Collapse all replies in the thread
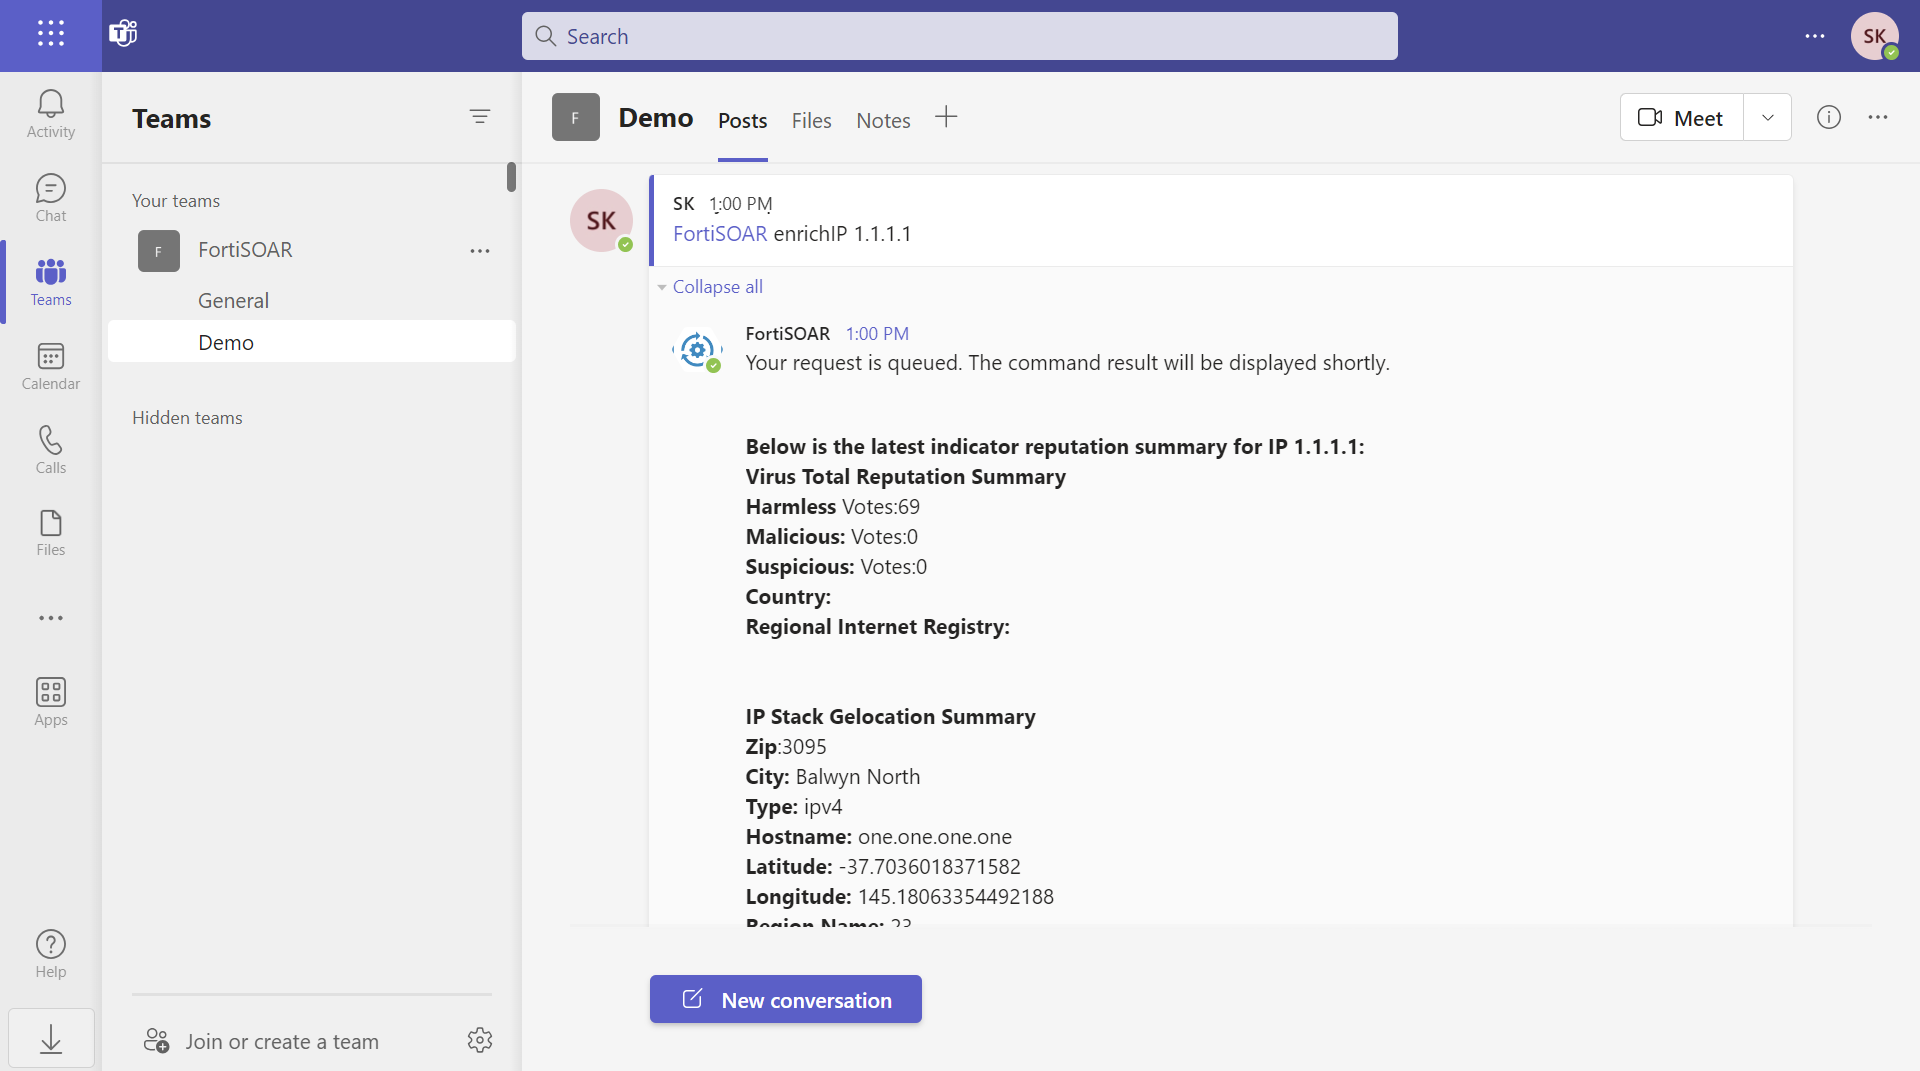Viewport: 1920px width, 1071px height. [x=717, y=287]
